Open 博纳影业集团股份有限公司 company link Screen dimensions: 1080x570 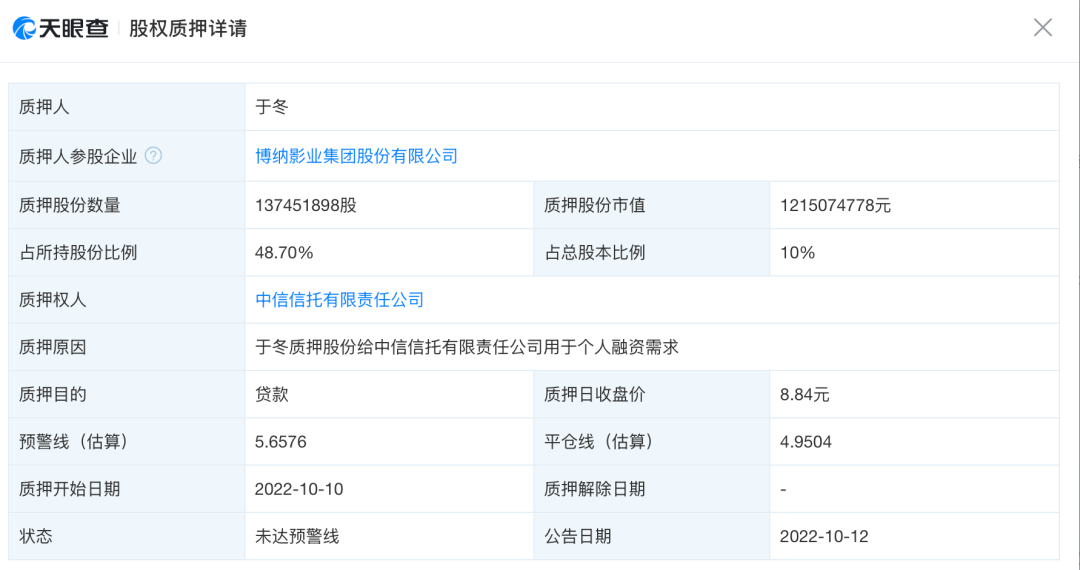coord(356,156)
